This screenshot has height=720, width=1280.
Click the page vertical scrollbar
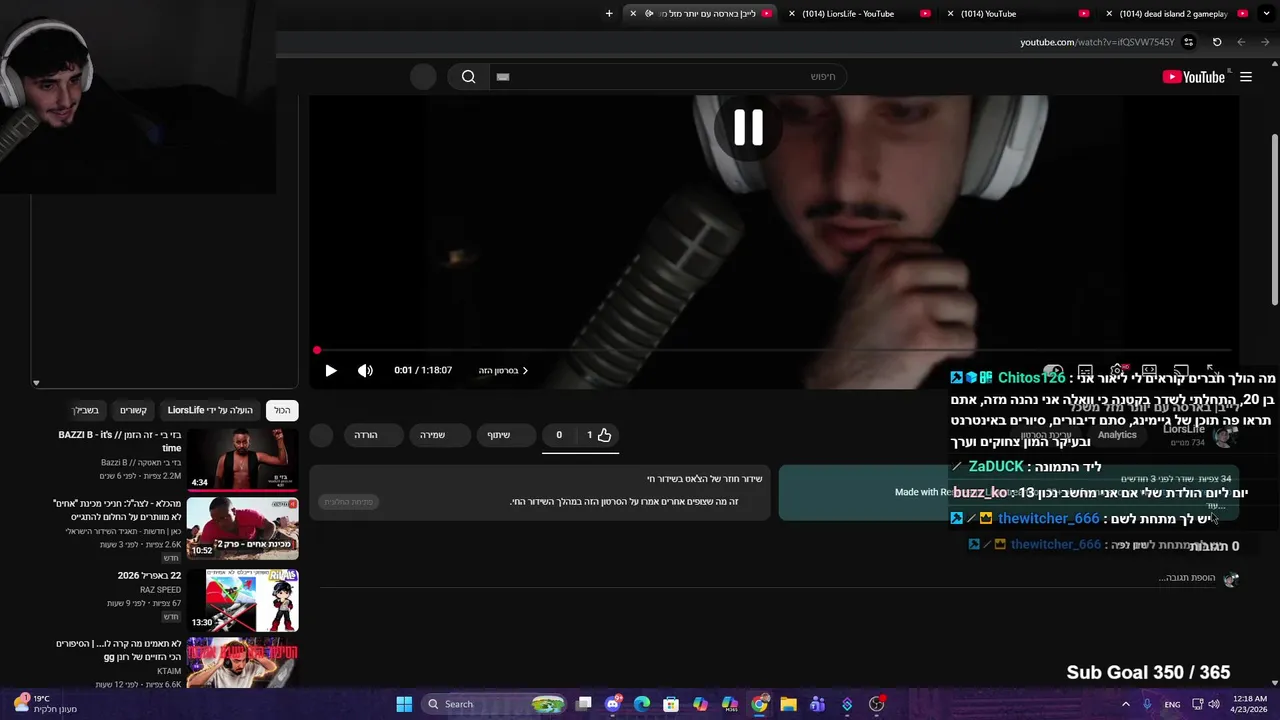tap(1274, 218)
